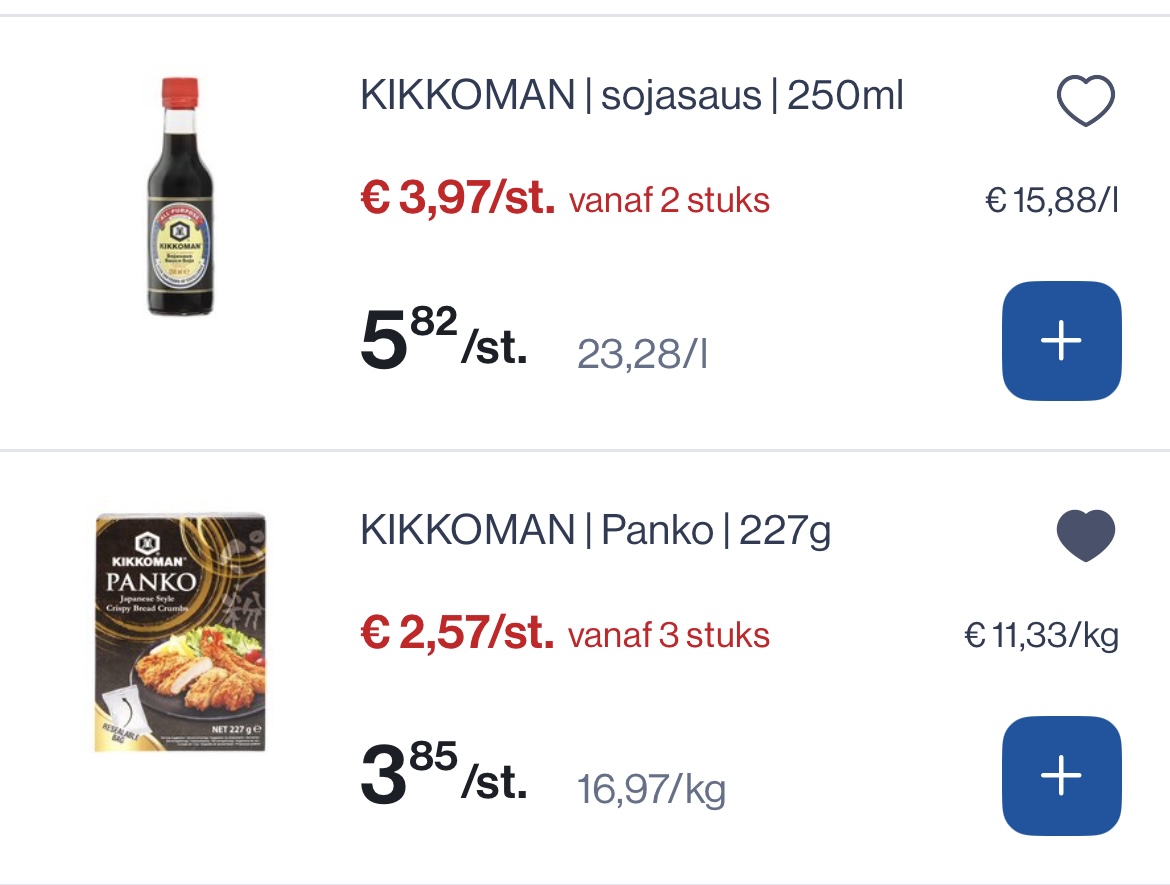Click the plus icon beside the 16,97/kg price

1061,775
